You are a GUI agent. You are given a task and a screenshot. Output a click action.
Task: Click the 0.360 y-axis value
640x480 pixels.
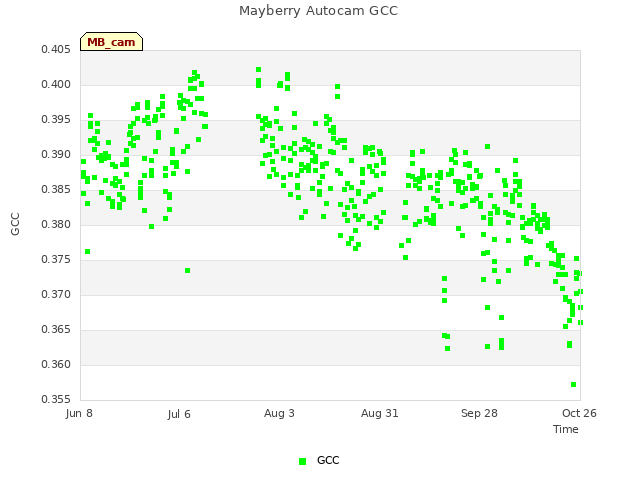(56, 364)
